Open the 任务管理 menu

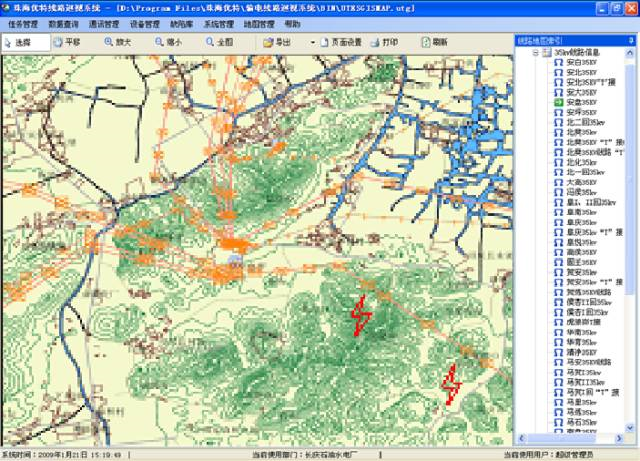point(23,22)
